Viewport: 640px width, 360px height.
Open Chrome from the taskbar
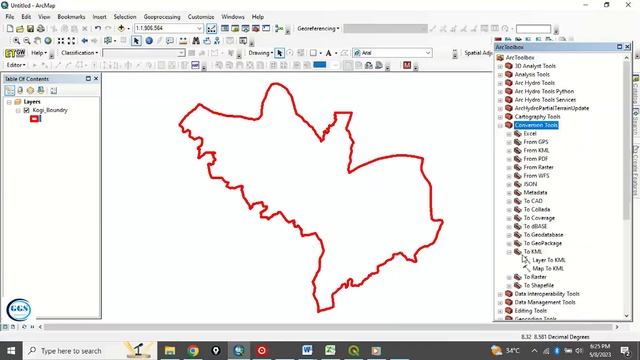point(193,351)
